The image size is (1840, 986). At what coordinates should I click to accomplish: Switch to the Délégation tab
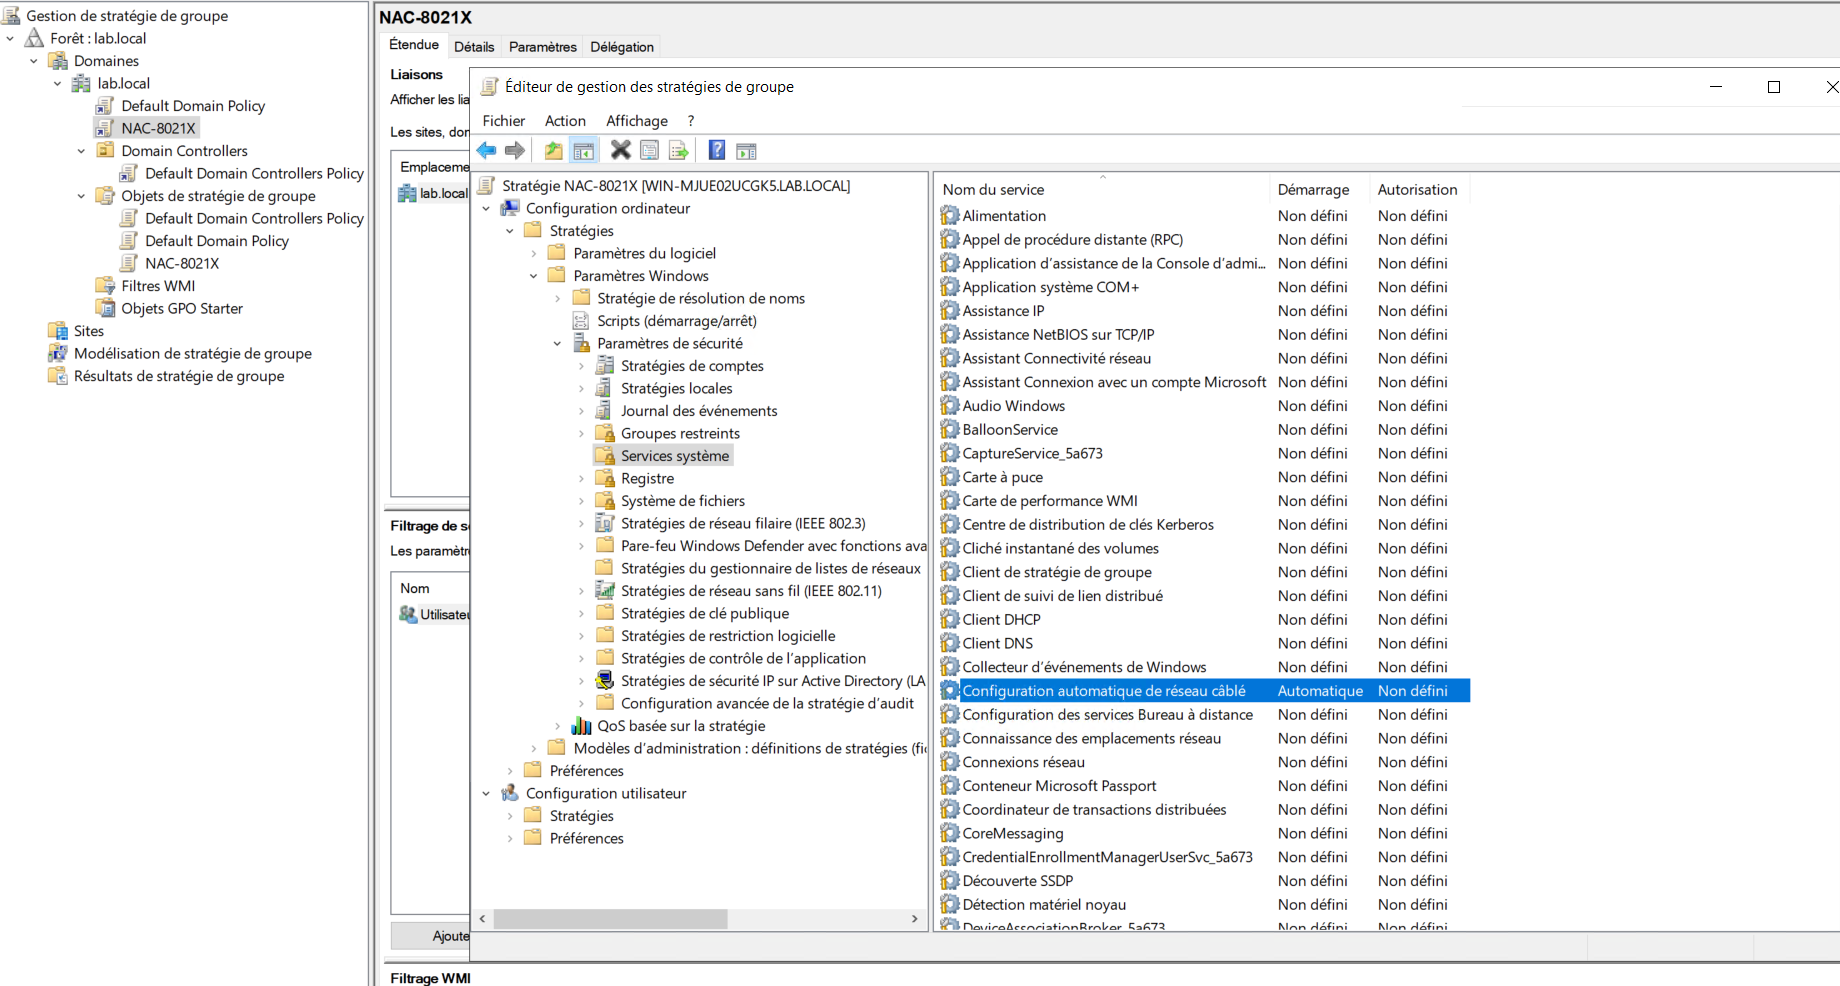coord(621,47)
